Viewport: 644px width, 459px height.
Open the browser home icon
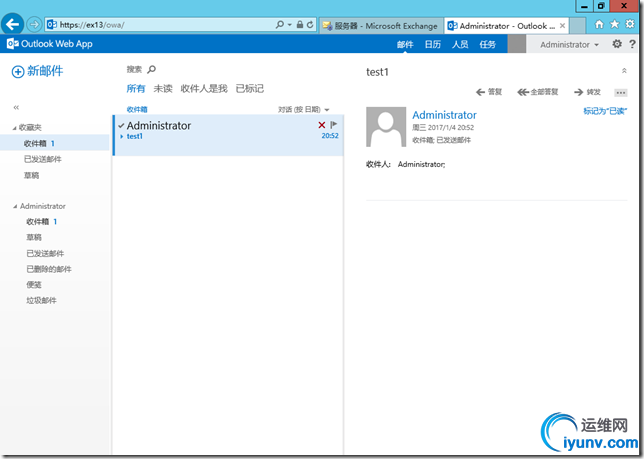[599, 24]
